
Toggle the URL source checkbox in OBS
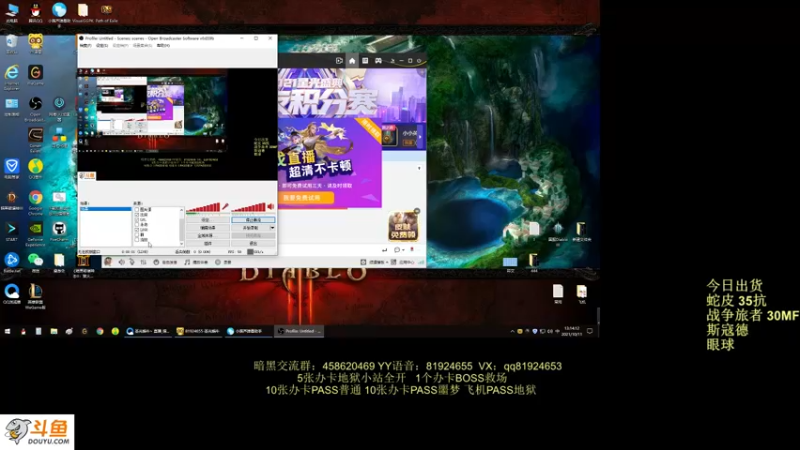[x=137, y=220]
